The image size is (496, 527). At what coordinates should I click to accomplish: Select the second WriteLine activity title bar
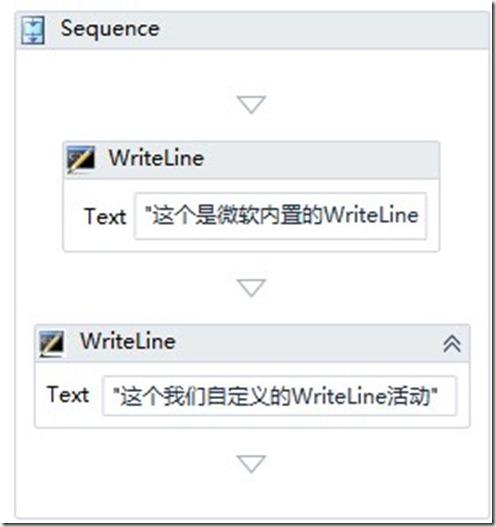point(252,343)
